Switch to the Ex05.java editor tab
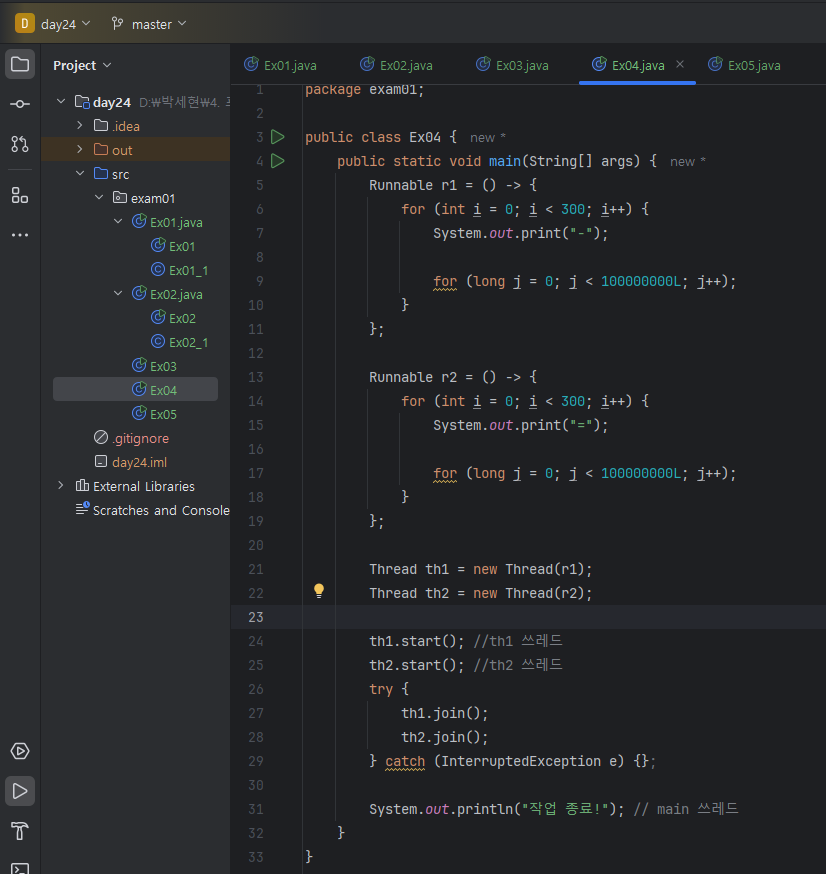The image size is (826, 874). [745, 65]
